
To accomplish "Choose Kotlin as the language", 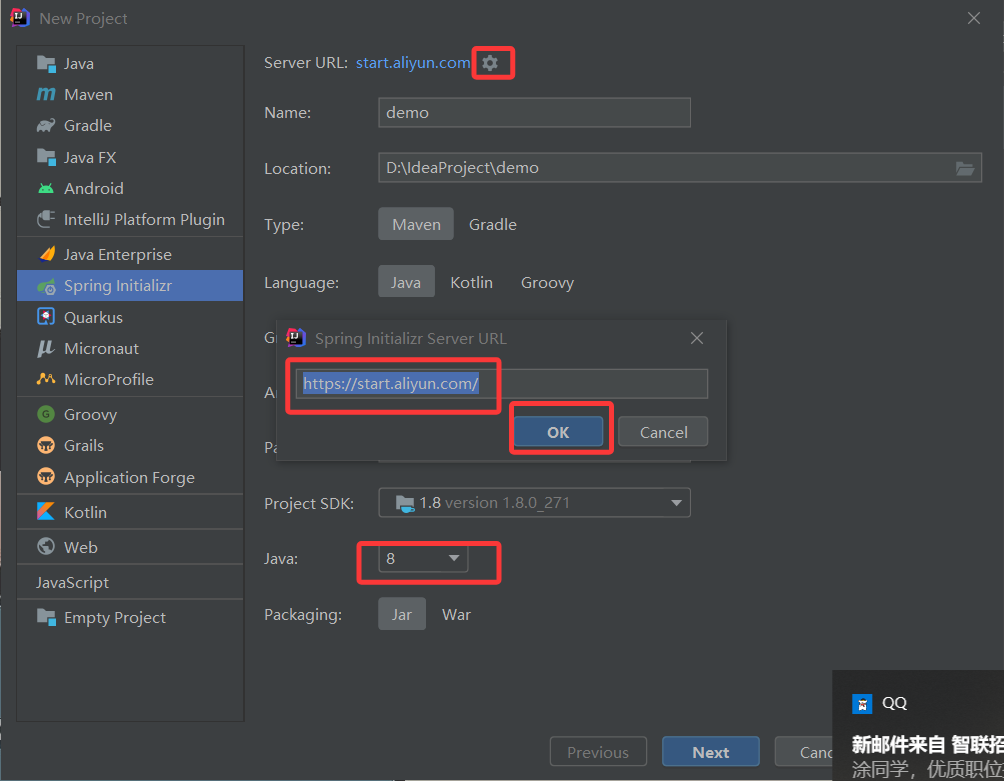I will point(471,282).
